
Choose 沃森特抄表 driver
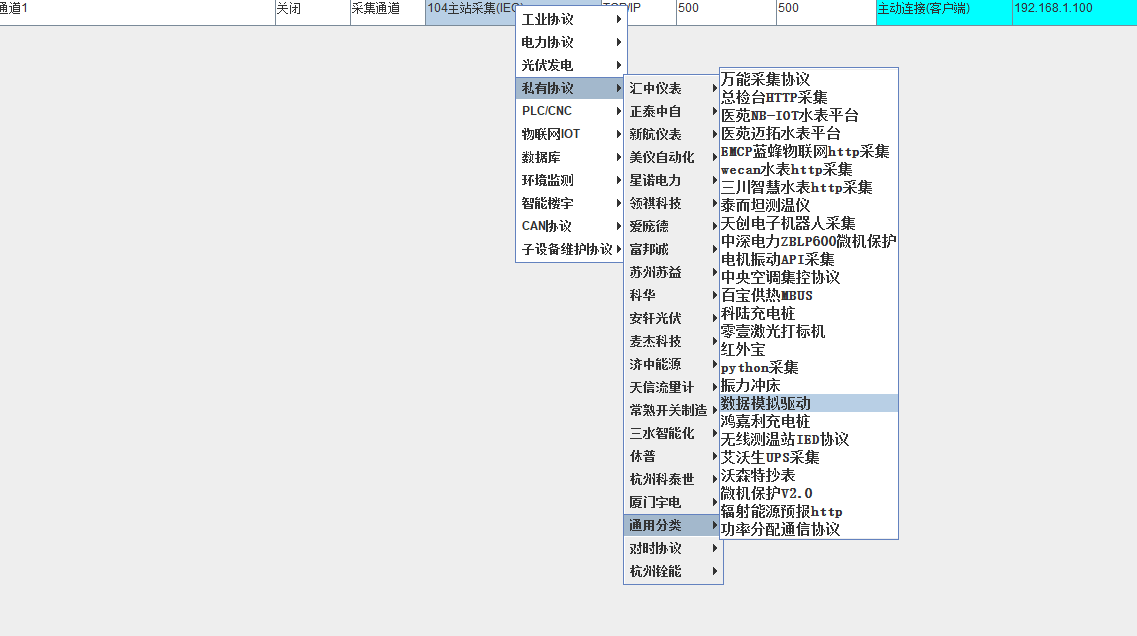point(809,475)
